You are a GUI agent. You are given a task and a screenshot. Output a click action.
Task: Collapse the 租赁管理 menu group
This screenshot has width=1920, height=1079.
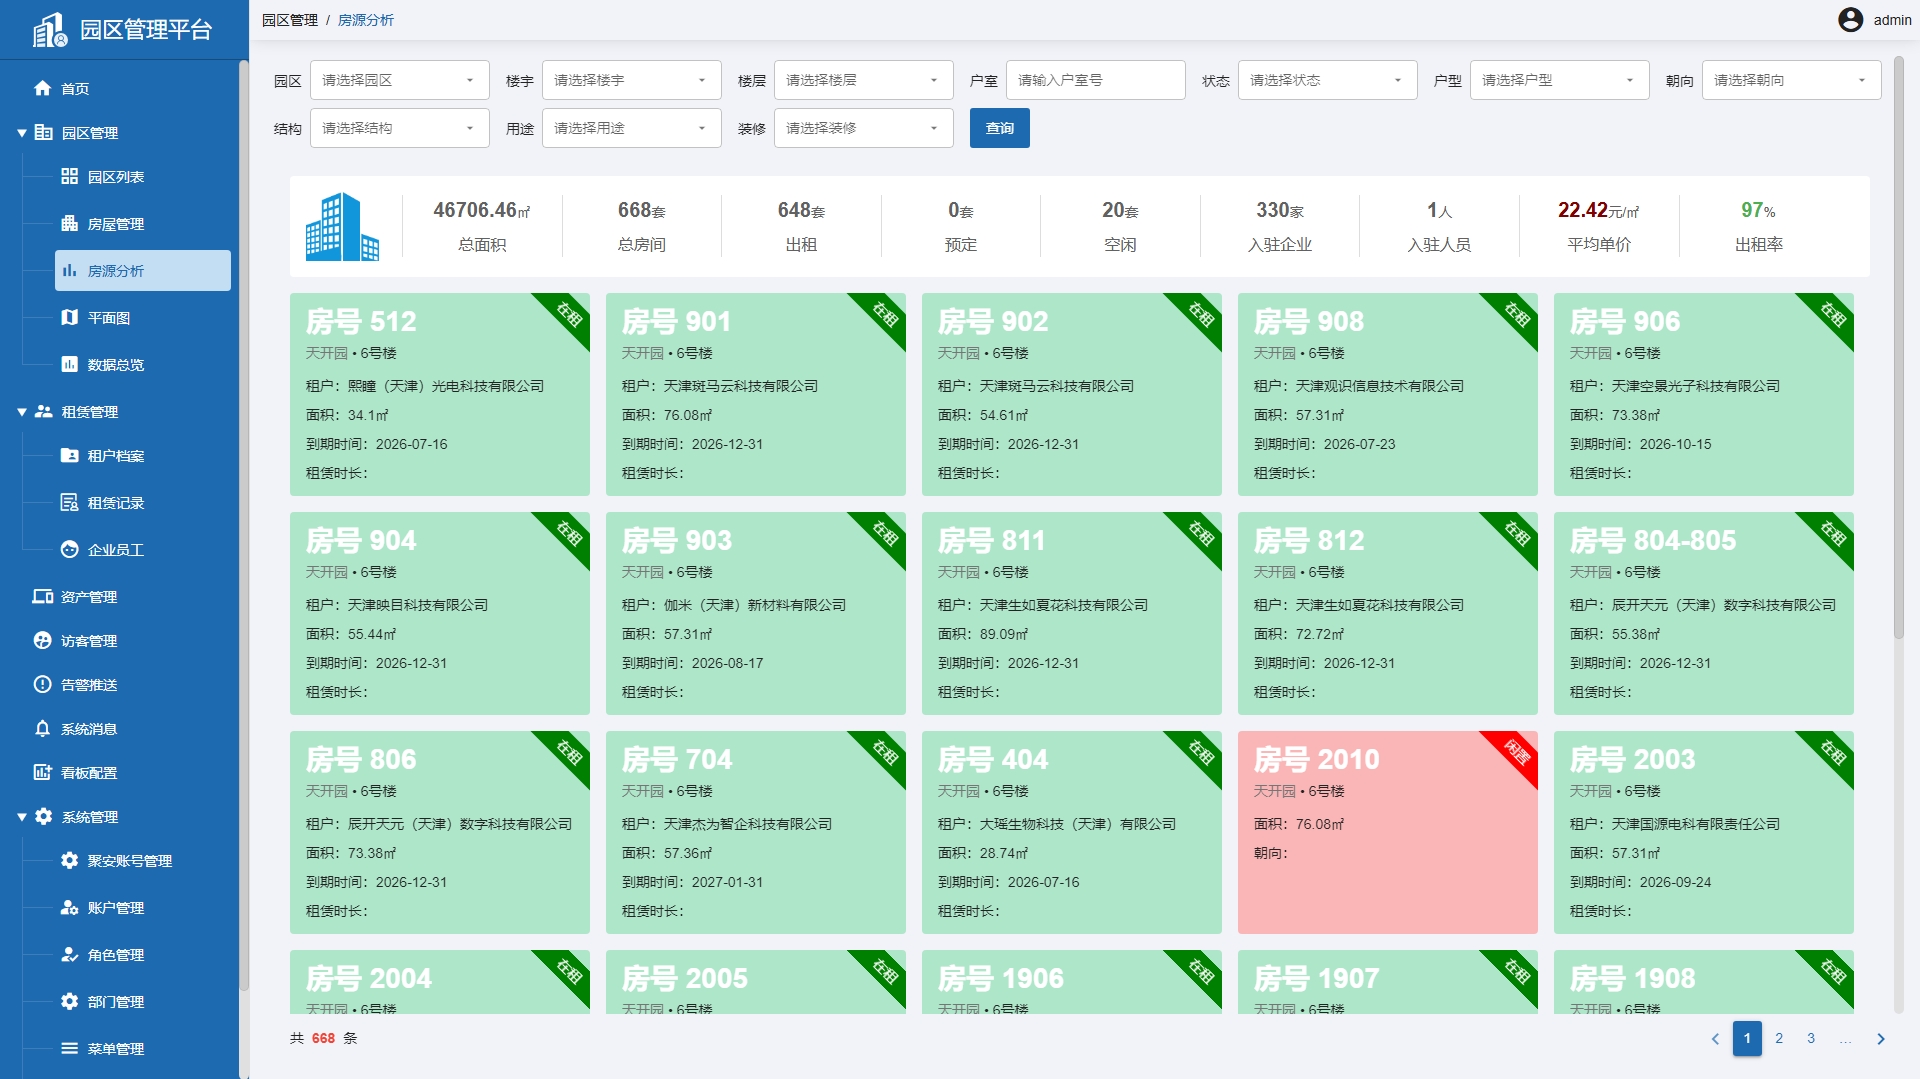(x=22, y=412)
